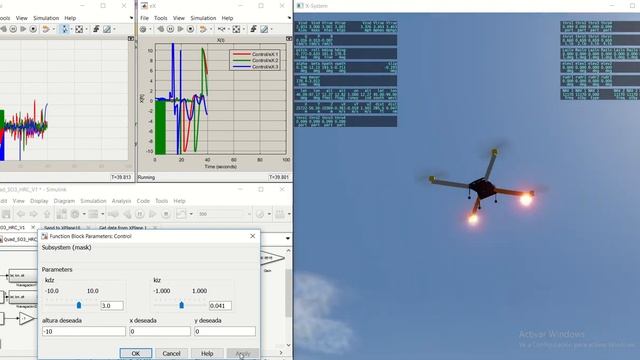Screen dimensions: 640x360
Task: Expand scale axes dropdown in eX scope
Action: 243,29
